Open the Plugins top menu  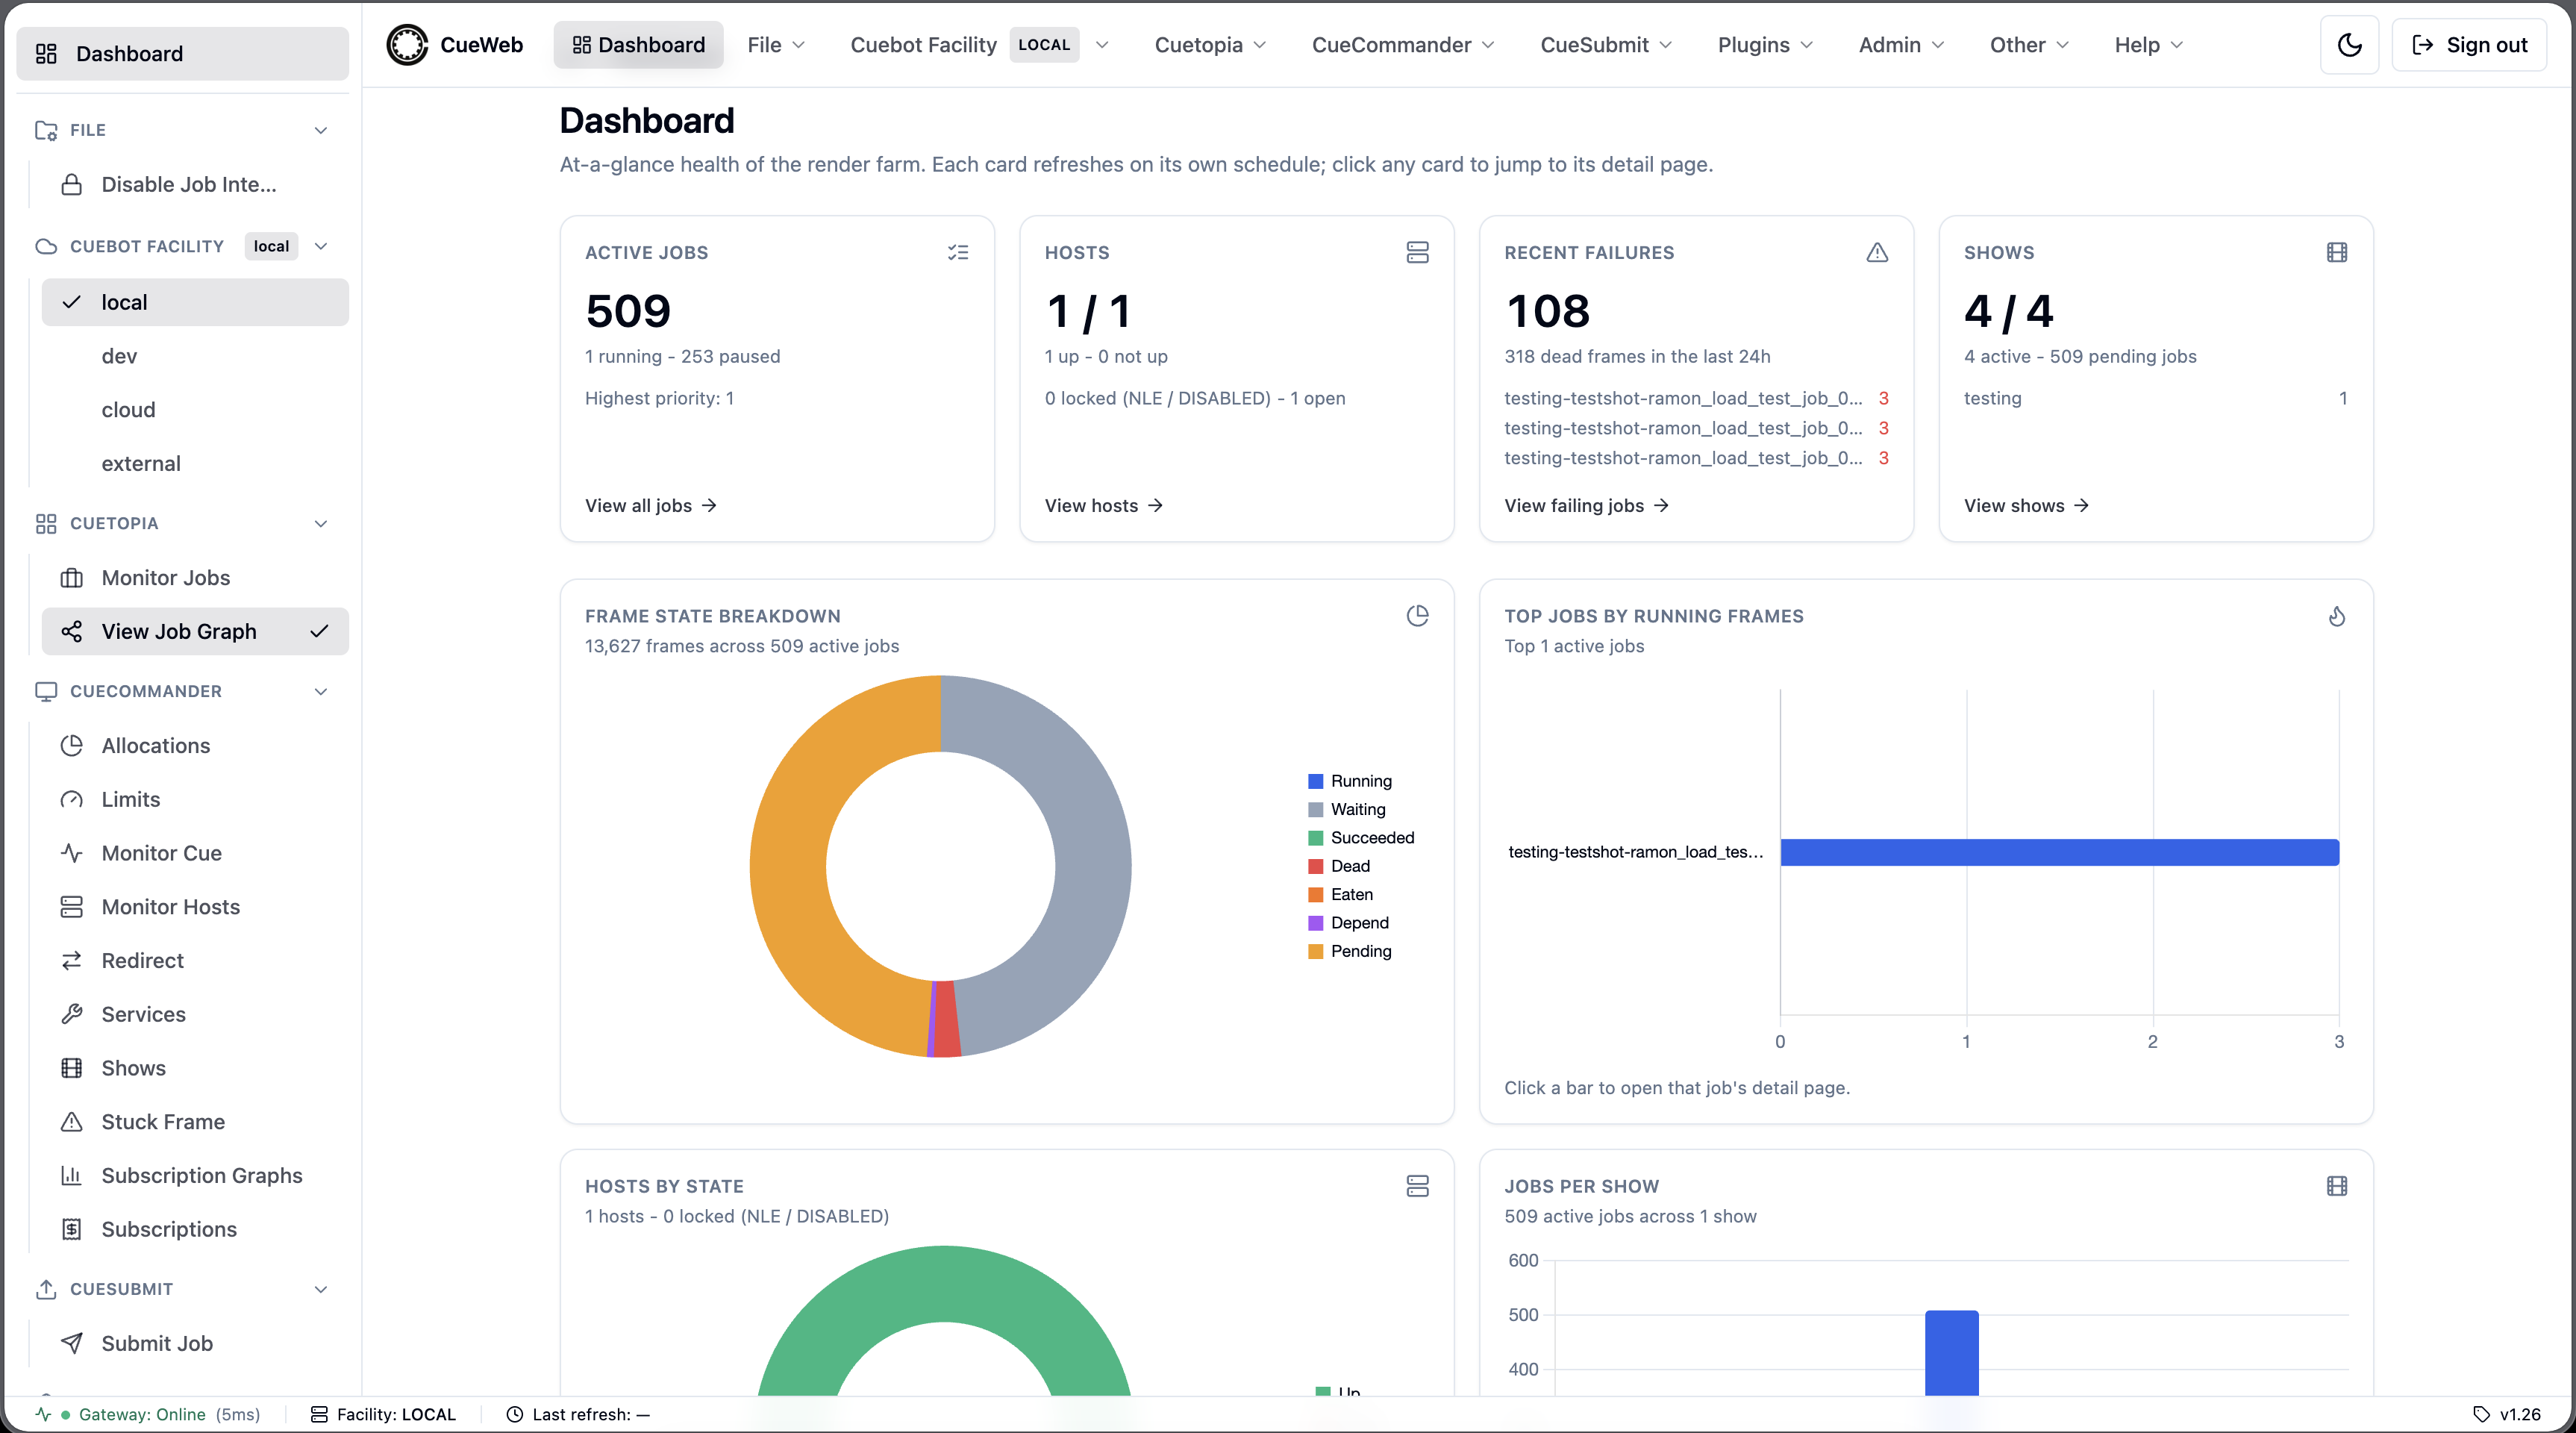point(1765,45)
